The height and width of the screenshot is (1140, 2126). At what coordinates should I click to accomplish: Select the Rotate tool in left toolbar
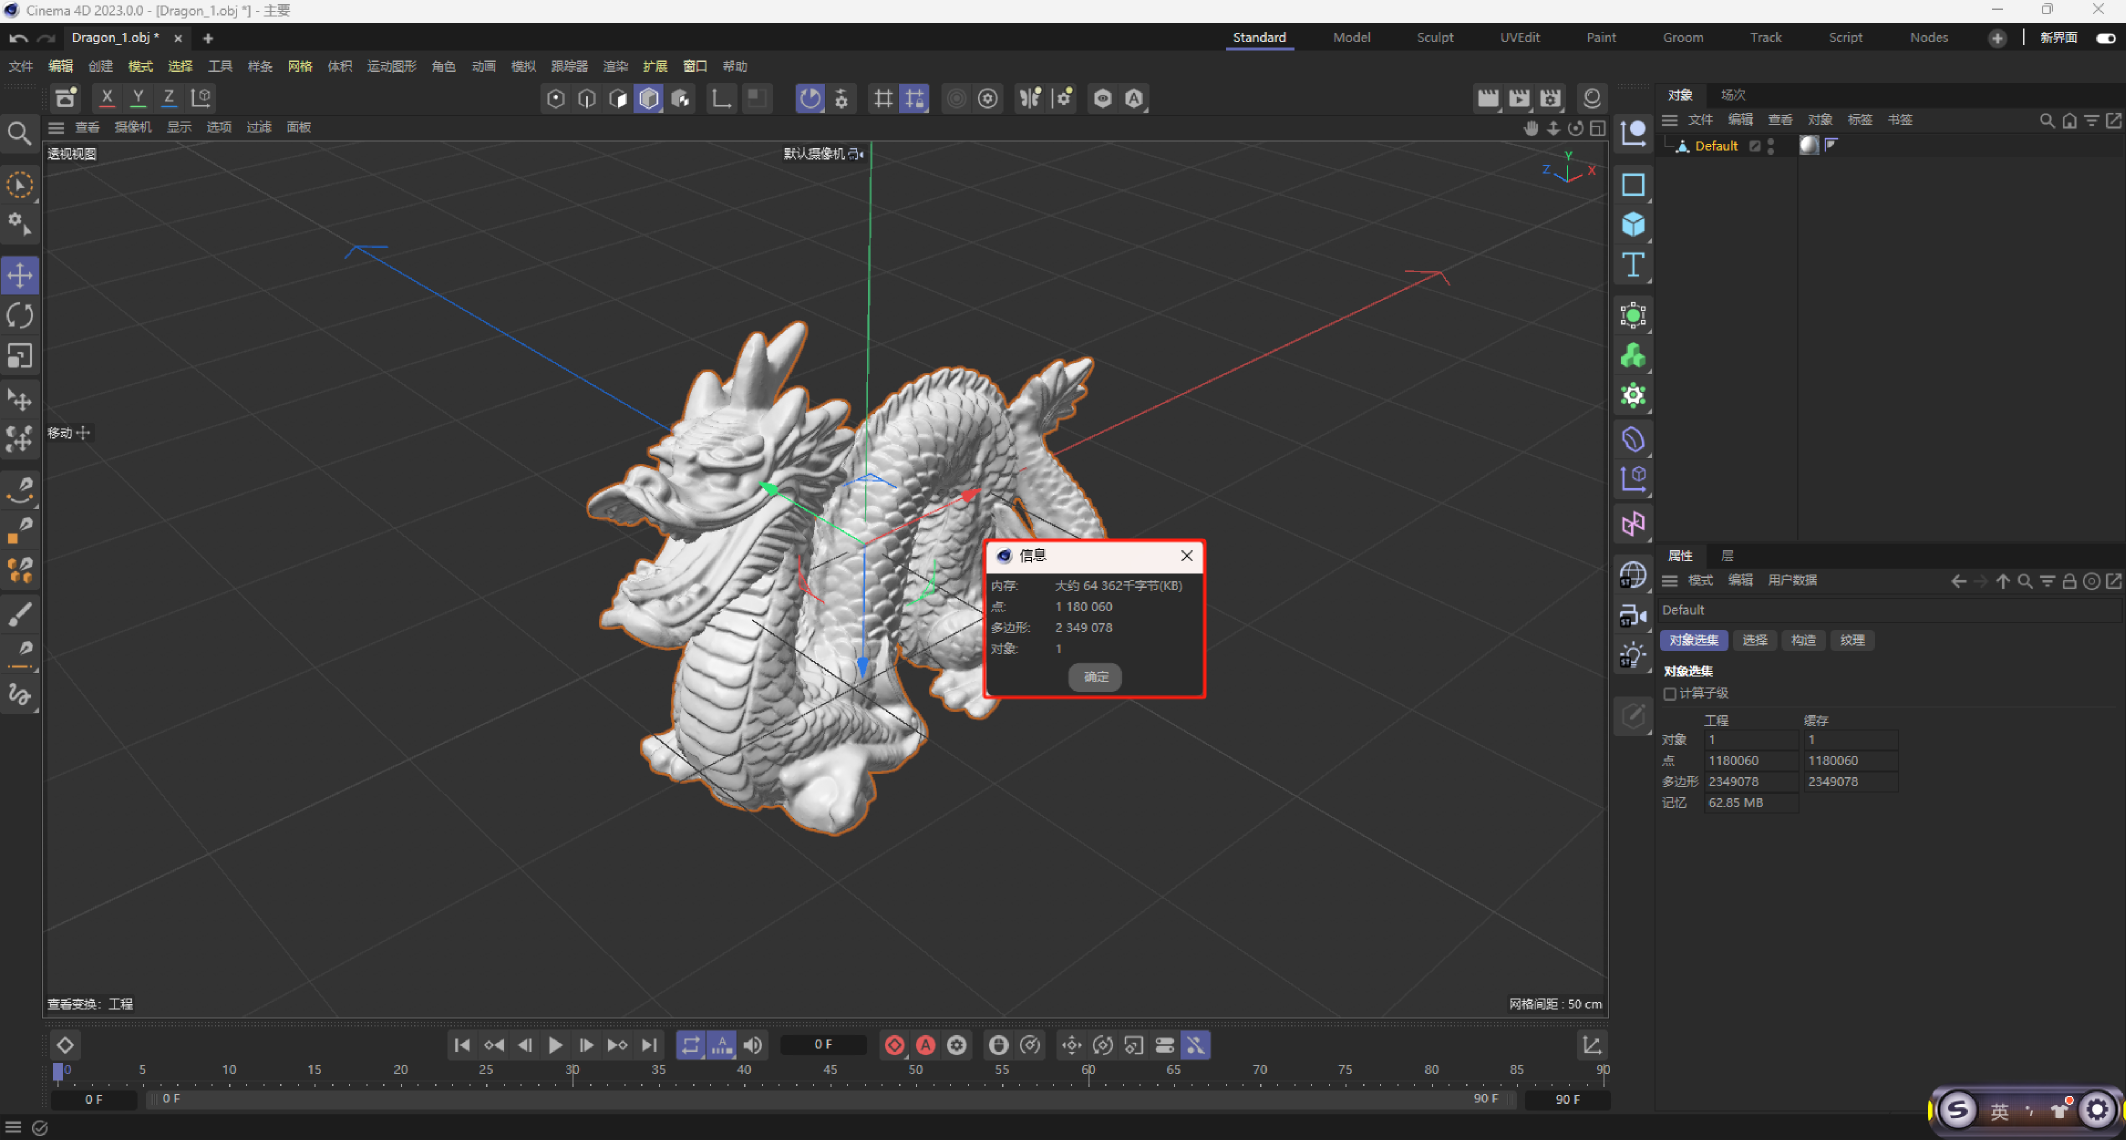(x=20, y=316)
